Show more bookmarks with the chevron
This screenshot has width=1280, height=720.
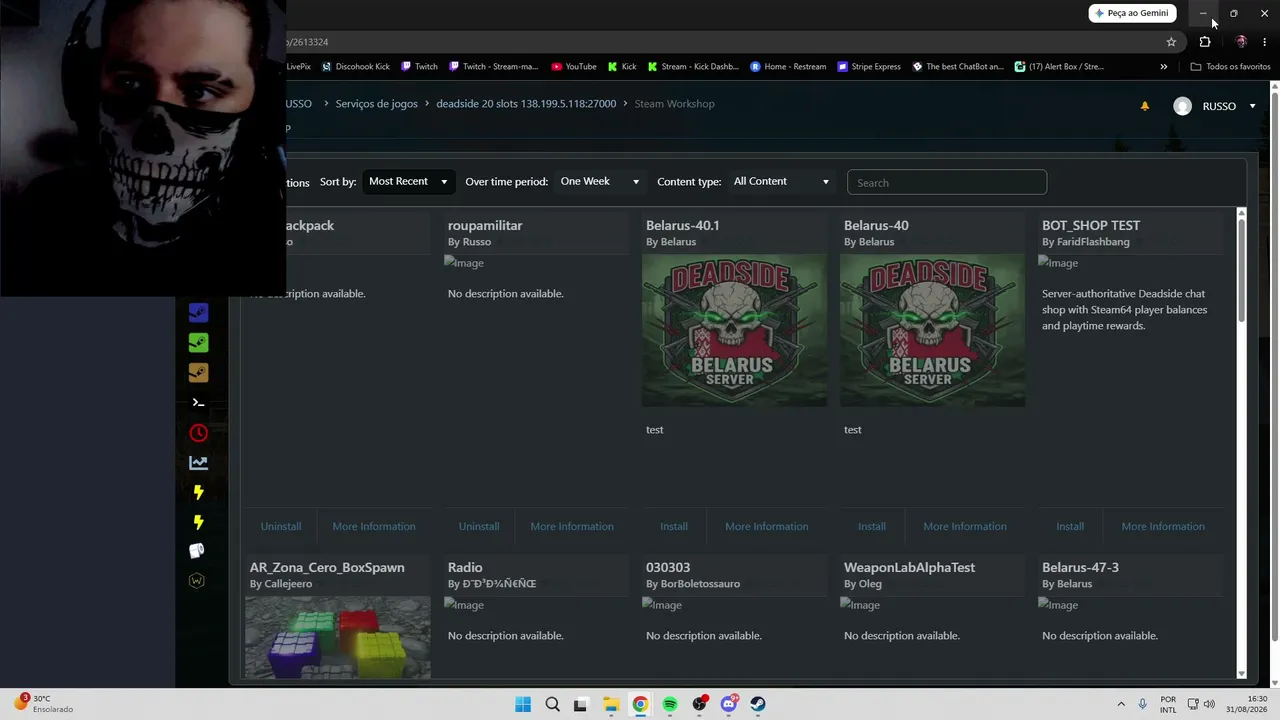click(1163, 67)
